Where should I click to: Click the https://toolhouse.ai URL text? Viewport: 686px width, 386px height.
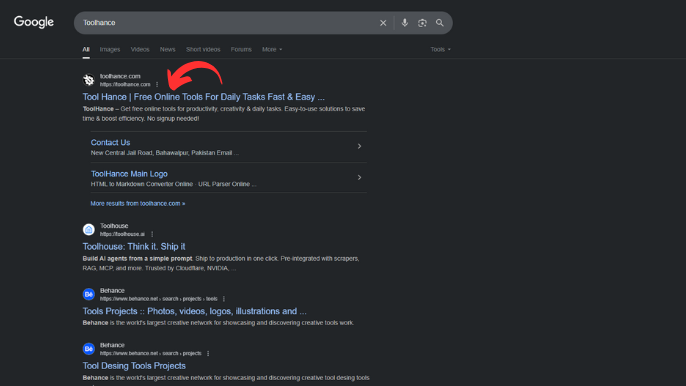point(122,234)
